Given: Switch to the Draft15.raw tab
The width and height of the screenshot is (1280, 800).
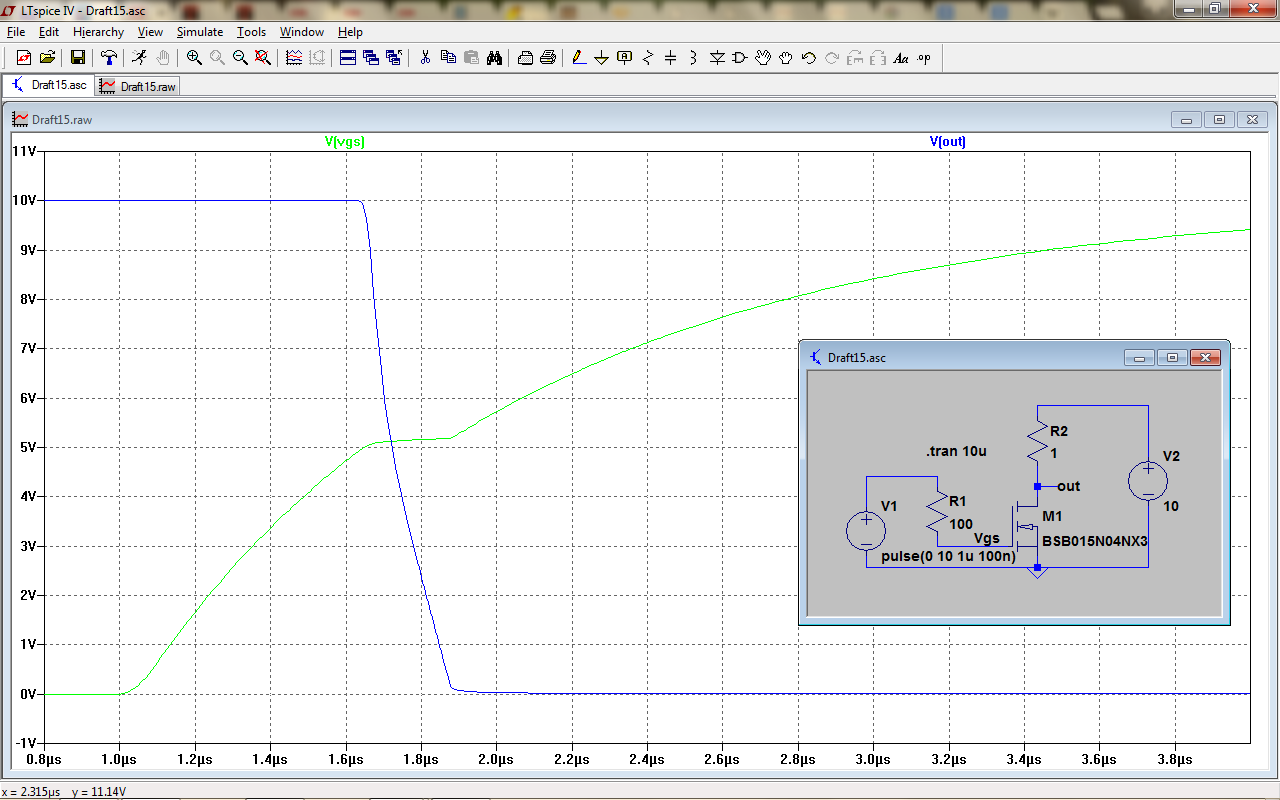Looking at the screenshot, I should pyautogui.click(x=138, y=87).
